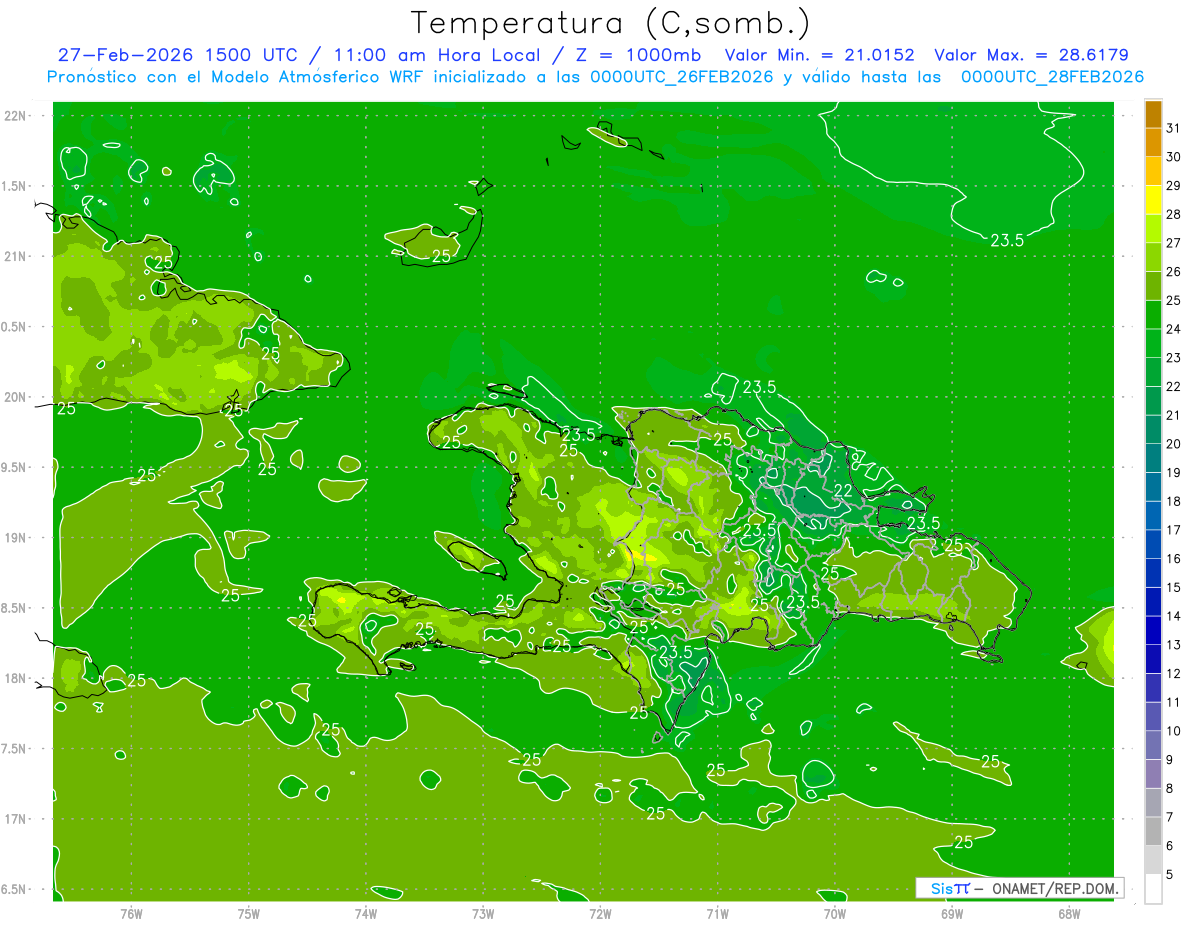The width and height of the screenshot is (1200, 927).
Task: Select the 'Valor Max. = 28.6179' readout
Action: (1031, 56)
